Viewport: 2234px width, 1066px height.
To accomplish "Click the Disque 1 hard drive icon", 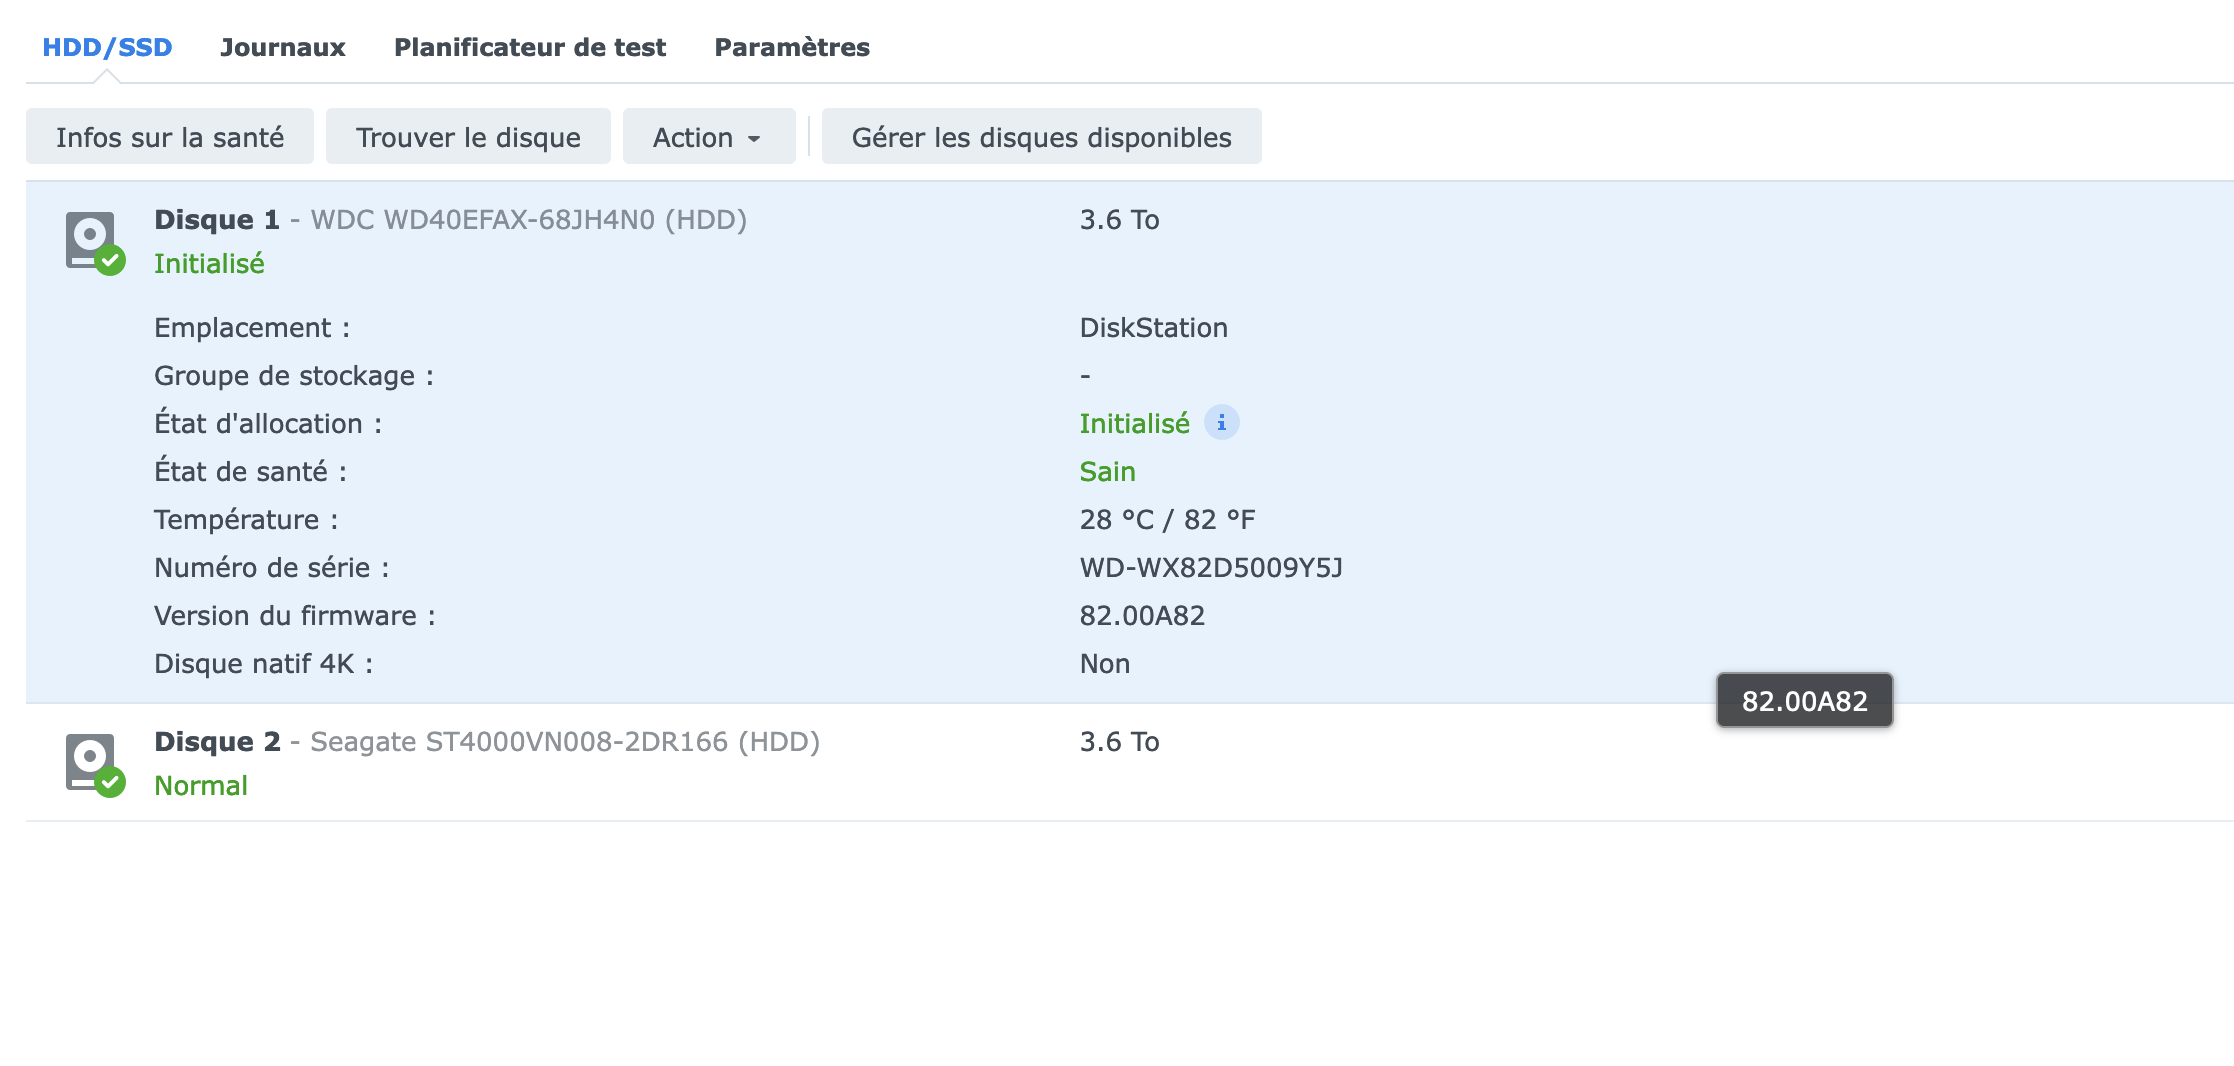I will 91,240.
